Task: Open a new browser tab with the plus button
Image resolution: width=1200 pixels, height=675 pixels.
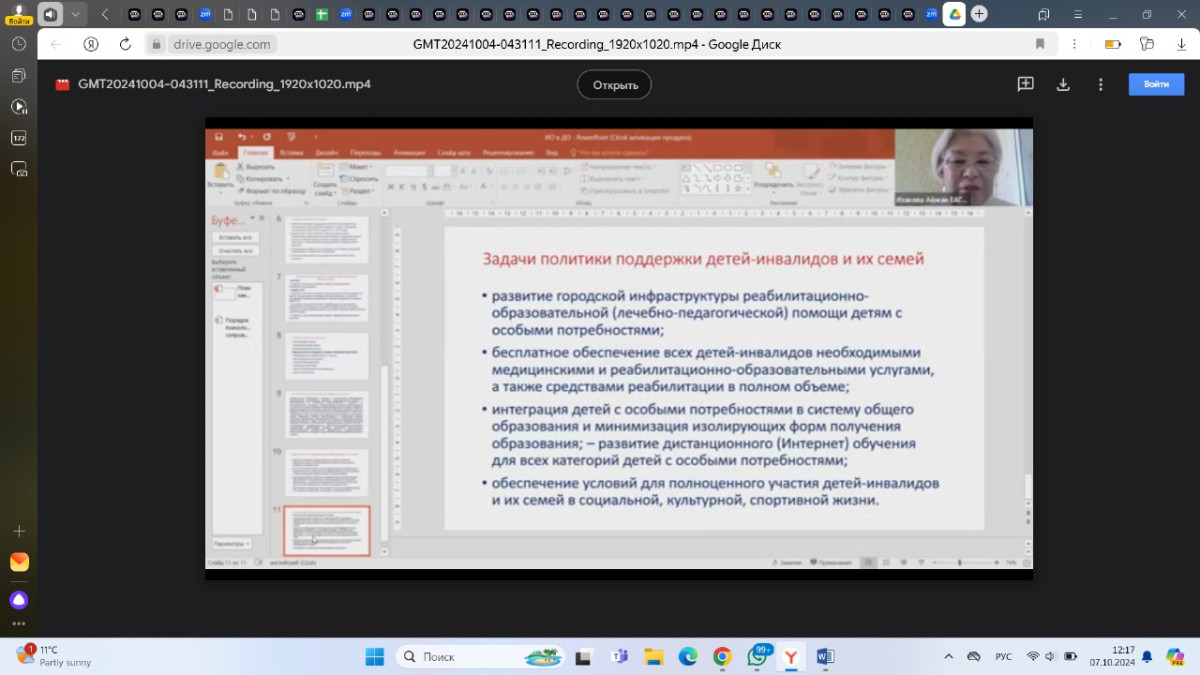Action: [x=979, y=14]
